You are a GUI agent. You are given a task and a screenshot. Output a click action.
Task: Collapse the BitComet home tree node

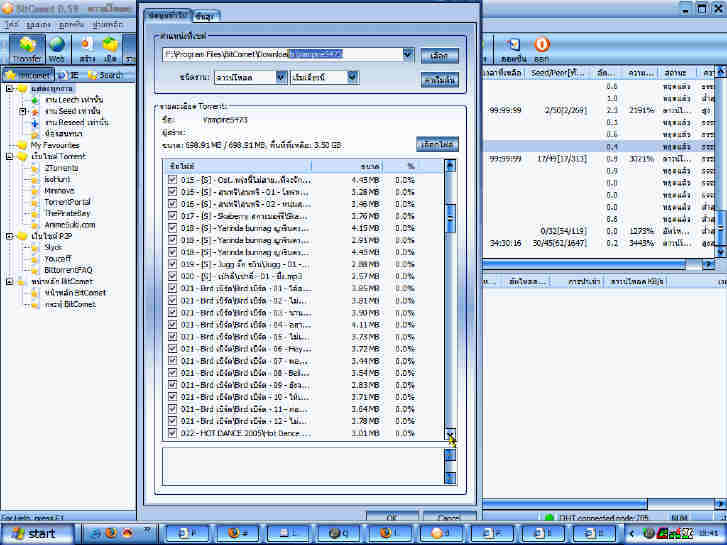tap(9, 282)
